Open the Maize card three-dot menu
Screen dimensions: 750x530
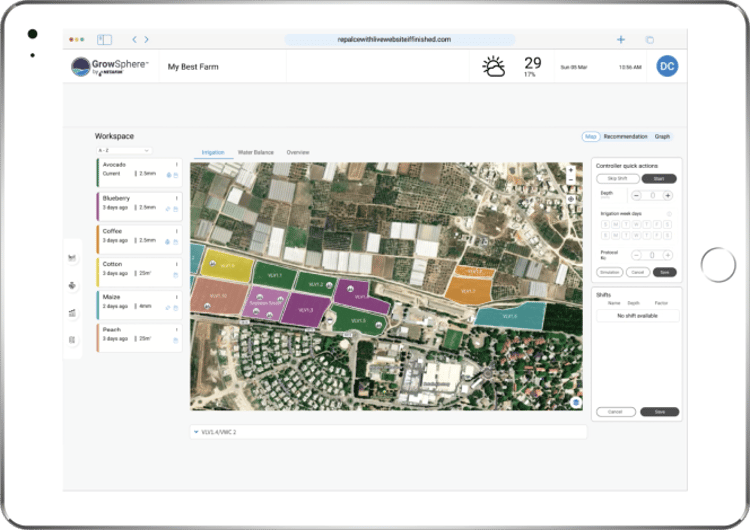tap(177, 297)
